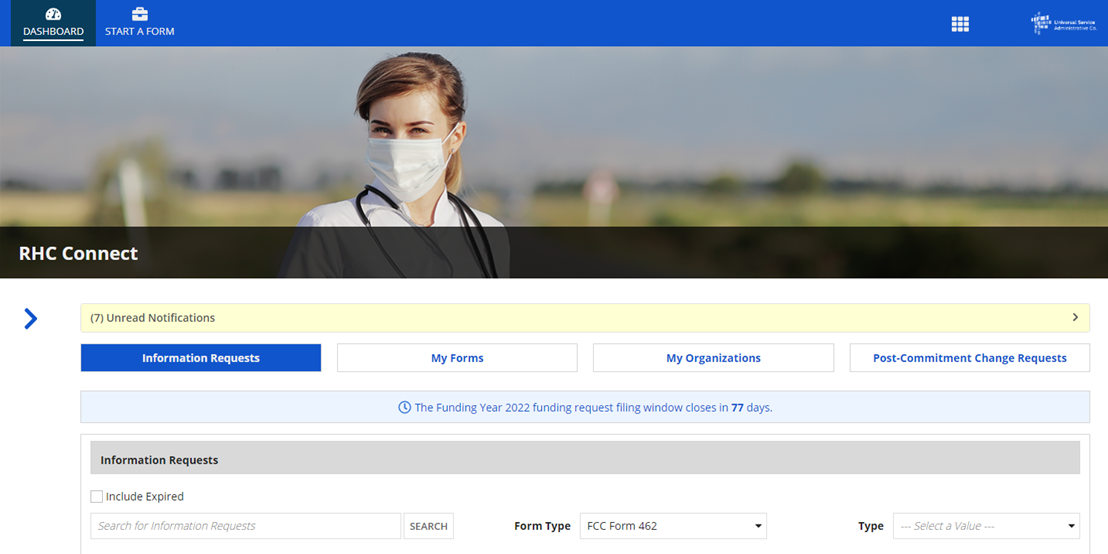Enable the Include Expired checkbox
The height and width of the screenshot is (554, 1108).
97,497
